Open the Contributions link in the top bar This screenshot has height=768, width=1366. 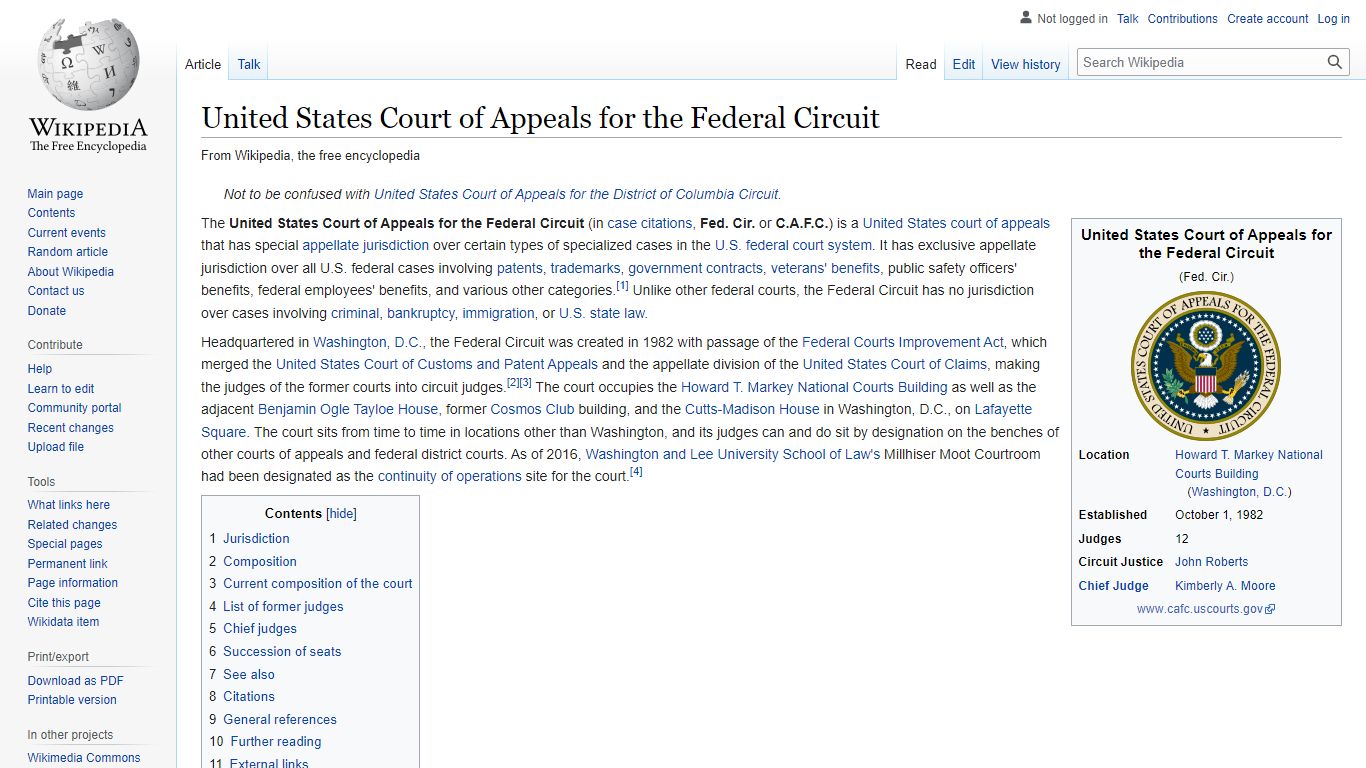1183,19
